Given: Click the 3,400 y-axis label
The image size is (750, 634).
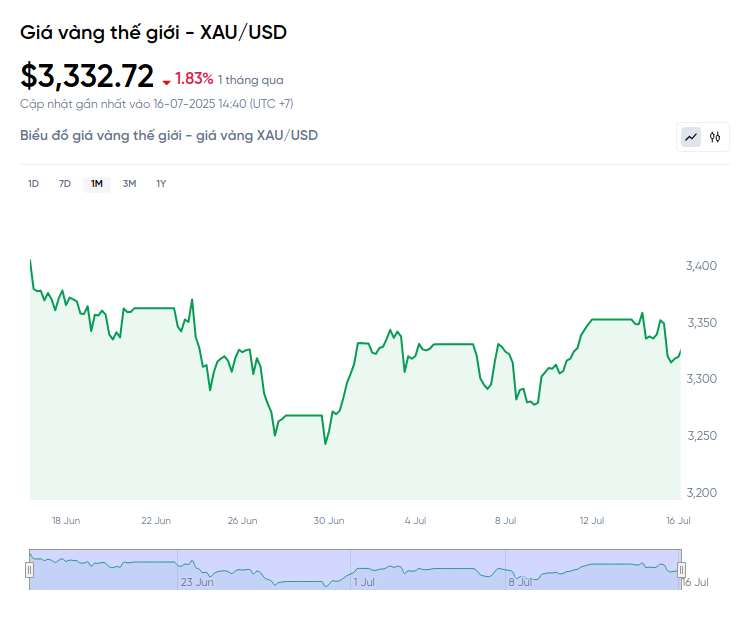Looking at the screenshot, I should click(x=701, y=266).
